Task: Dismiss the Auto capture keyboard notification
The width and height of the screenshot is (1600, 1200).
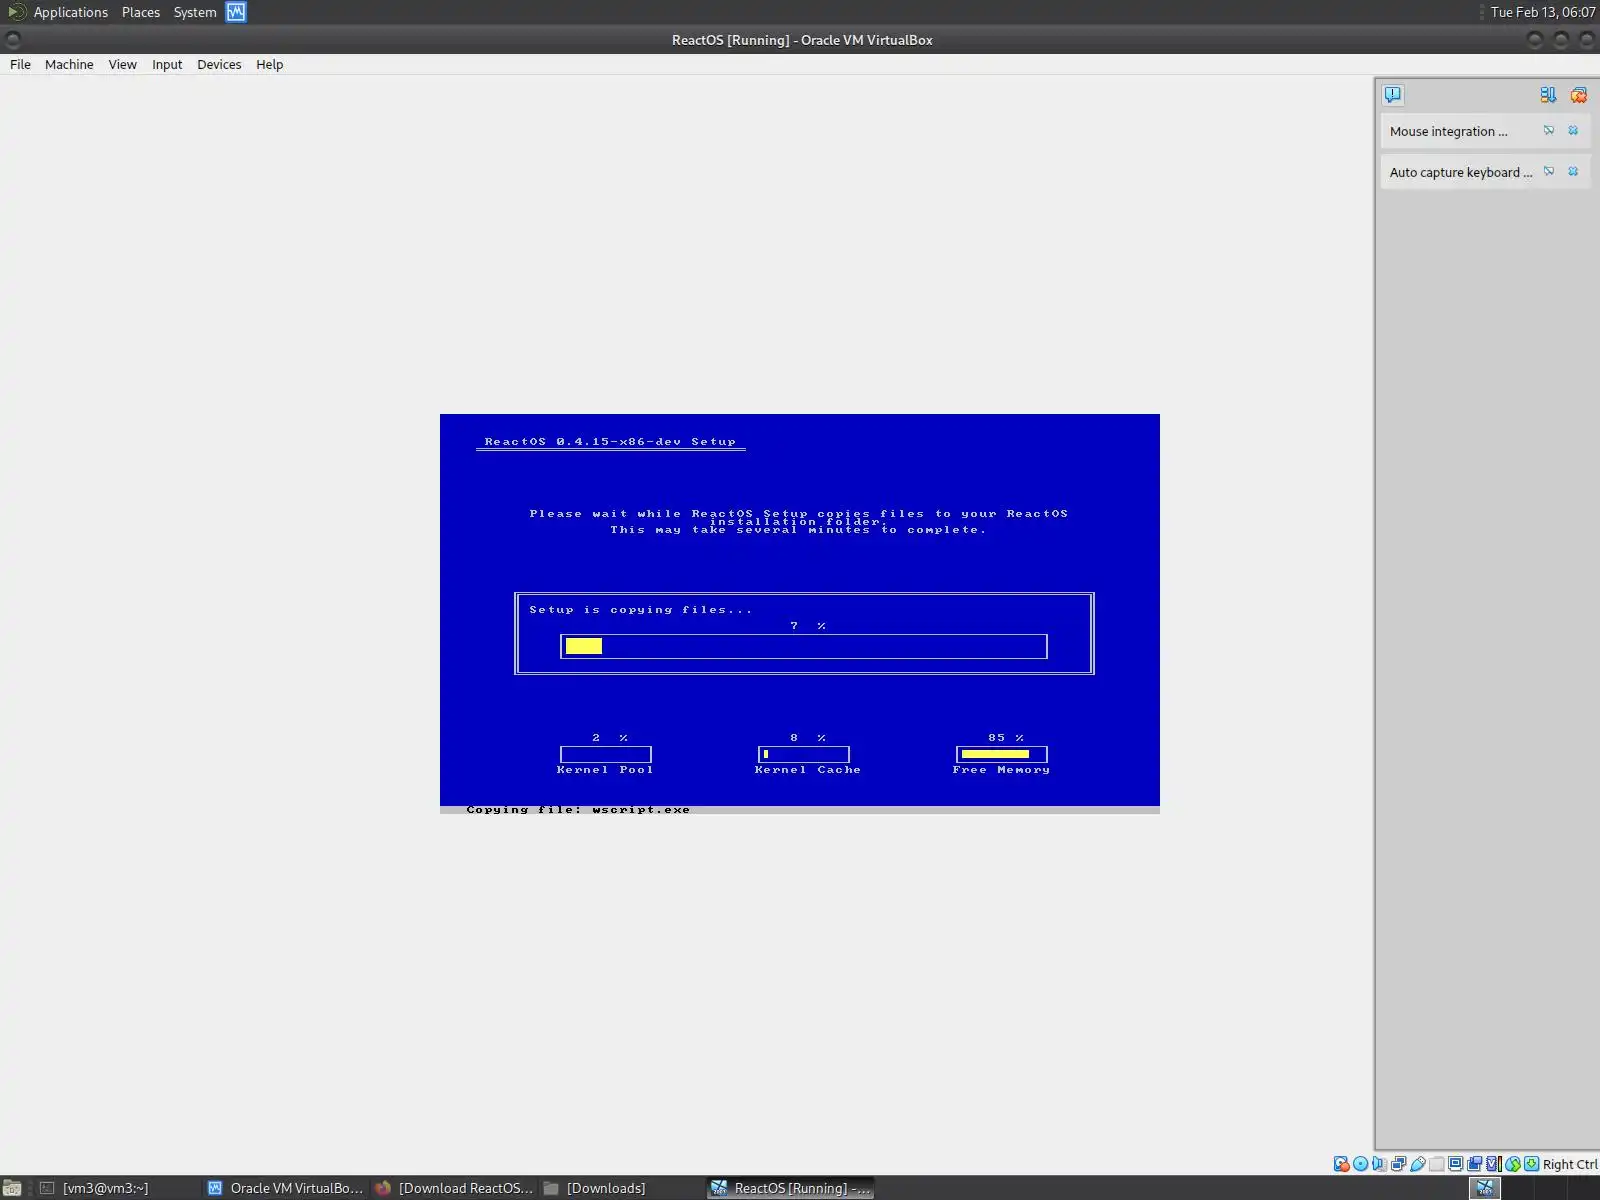Action: (1573, 172)
